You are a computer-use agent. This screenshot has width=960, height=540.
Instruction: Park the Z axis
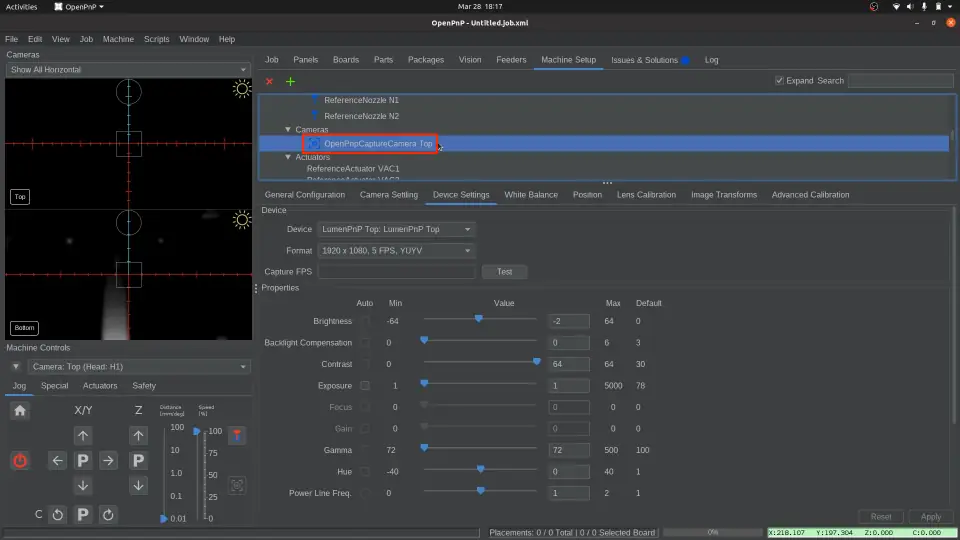pos(138,460)
